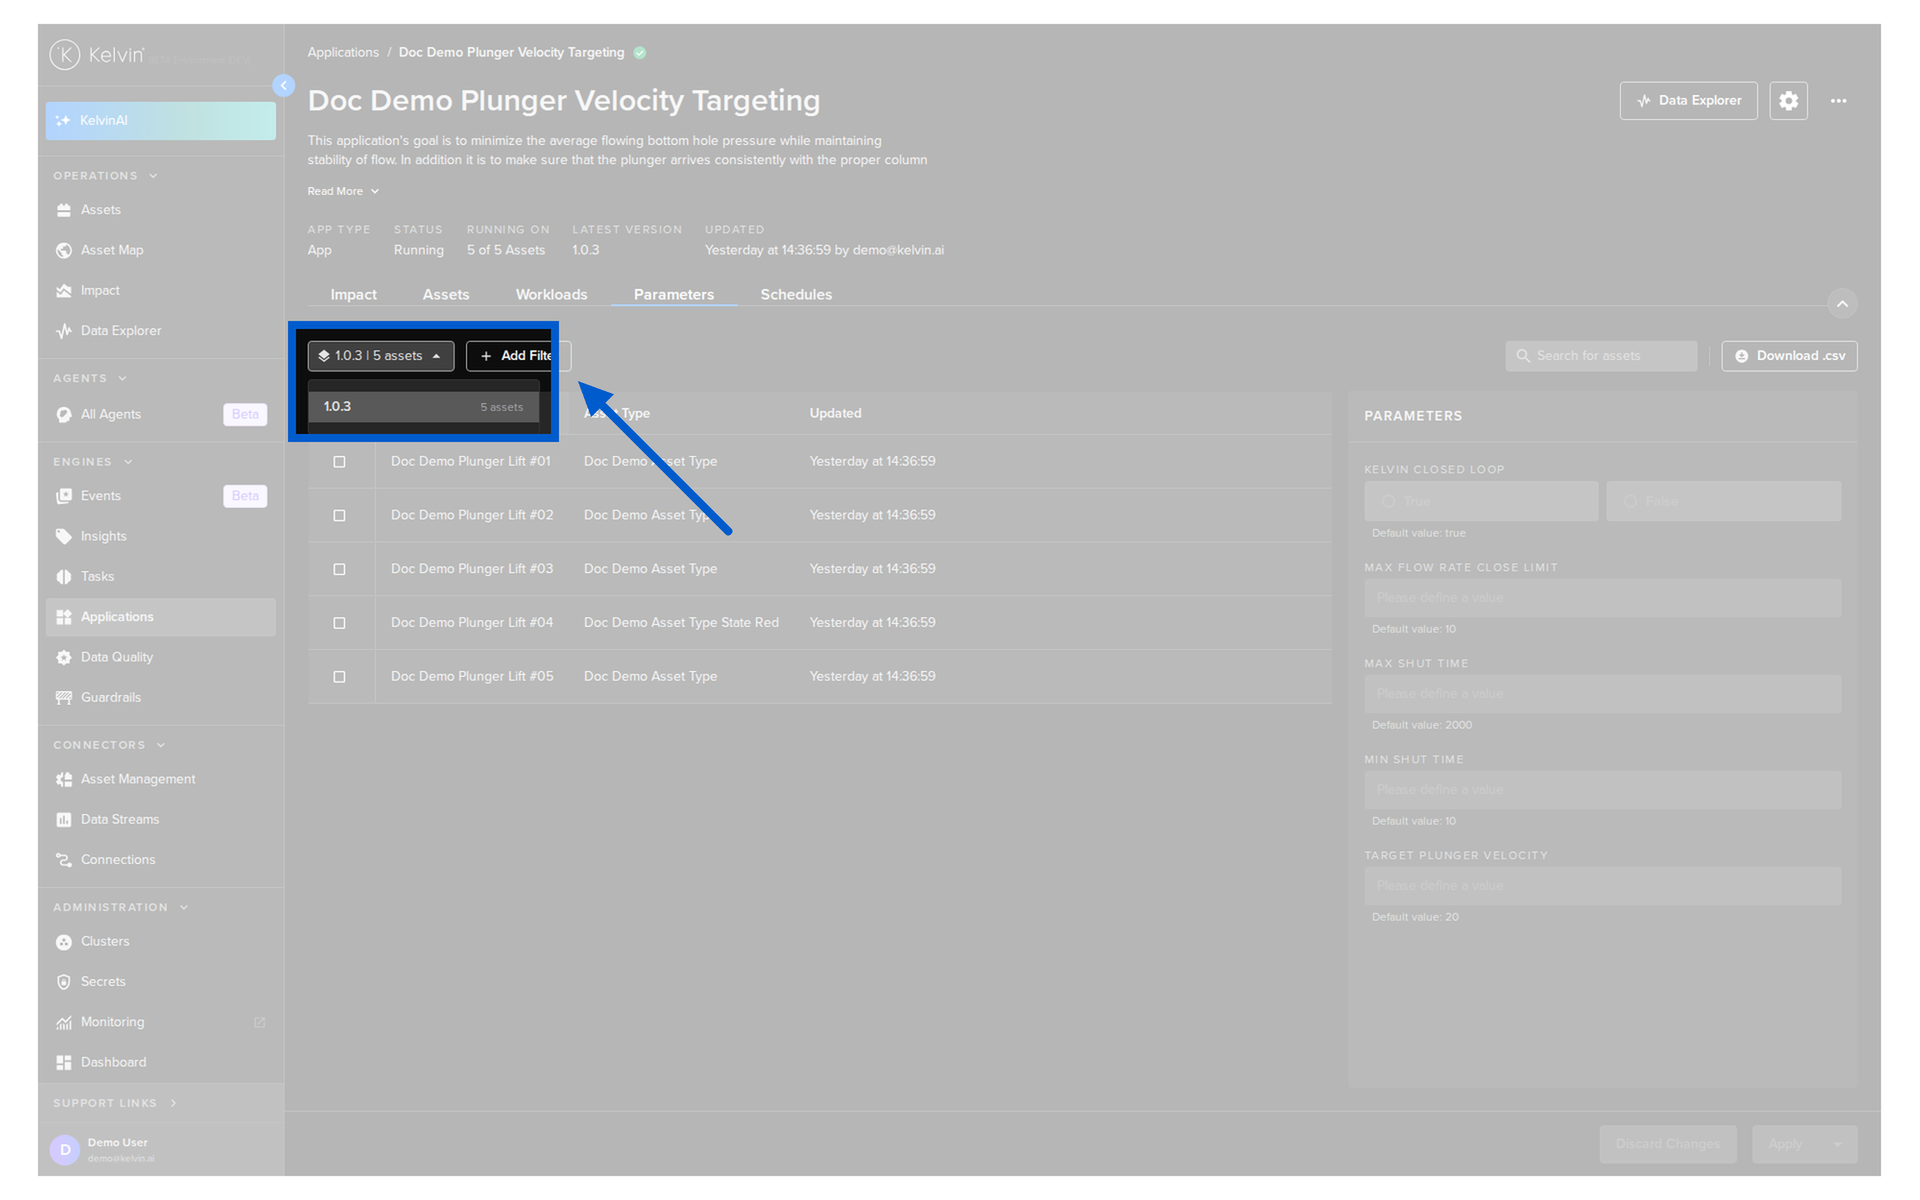Collapse the header with the up chevron

click(1842, 304)
